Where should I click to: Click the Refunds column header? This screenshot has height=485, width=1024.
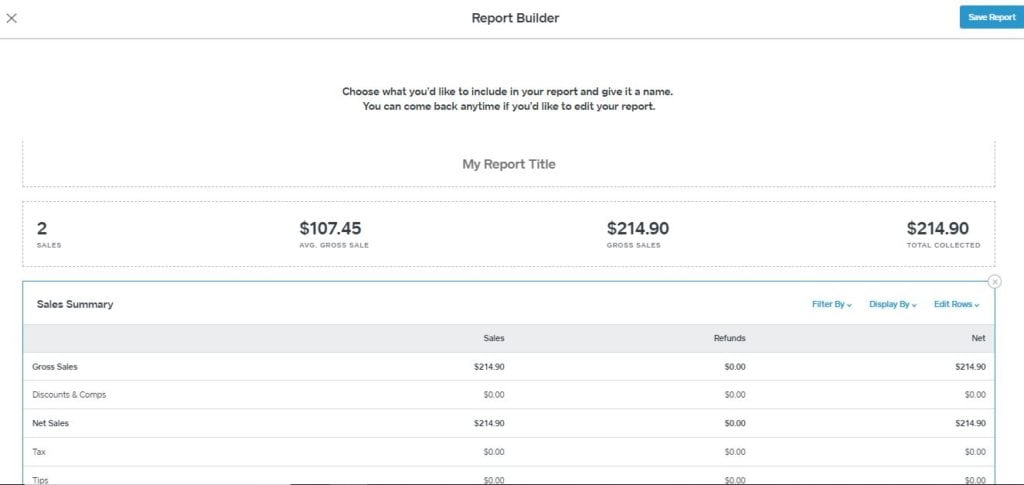(x=729, y=338)
